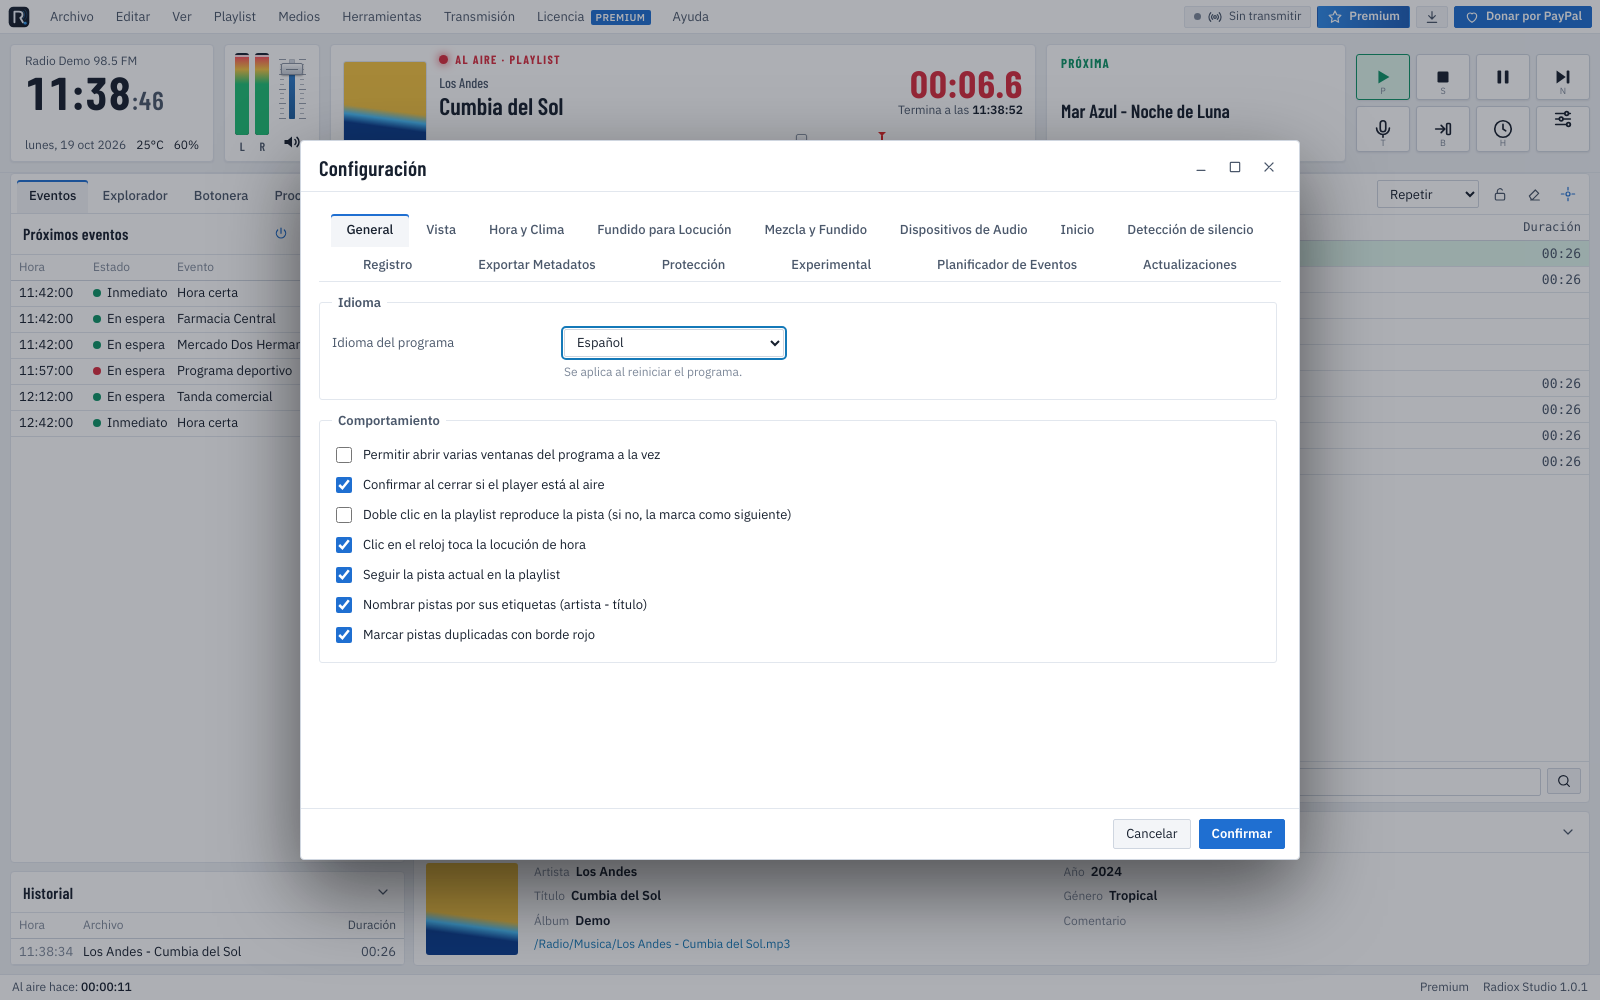Activate the microphone button
The image size is (1600, 1000).
(x=1383, y=129)
